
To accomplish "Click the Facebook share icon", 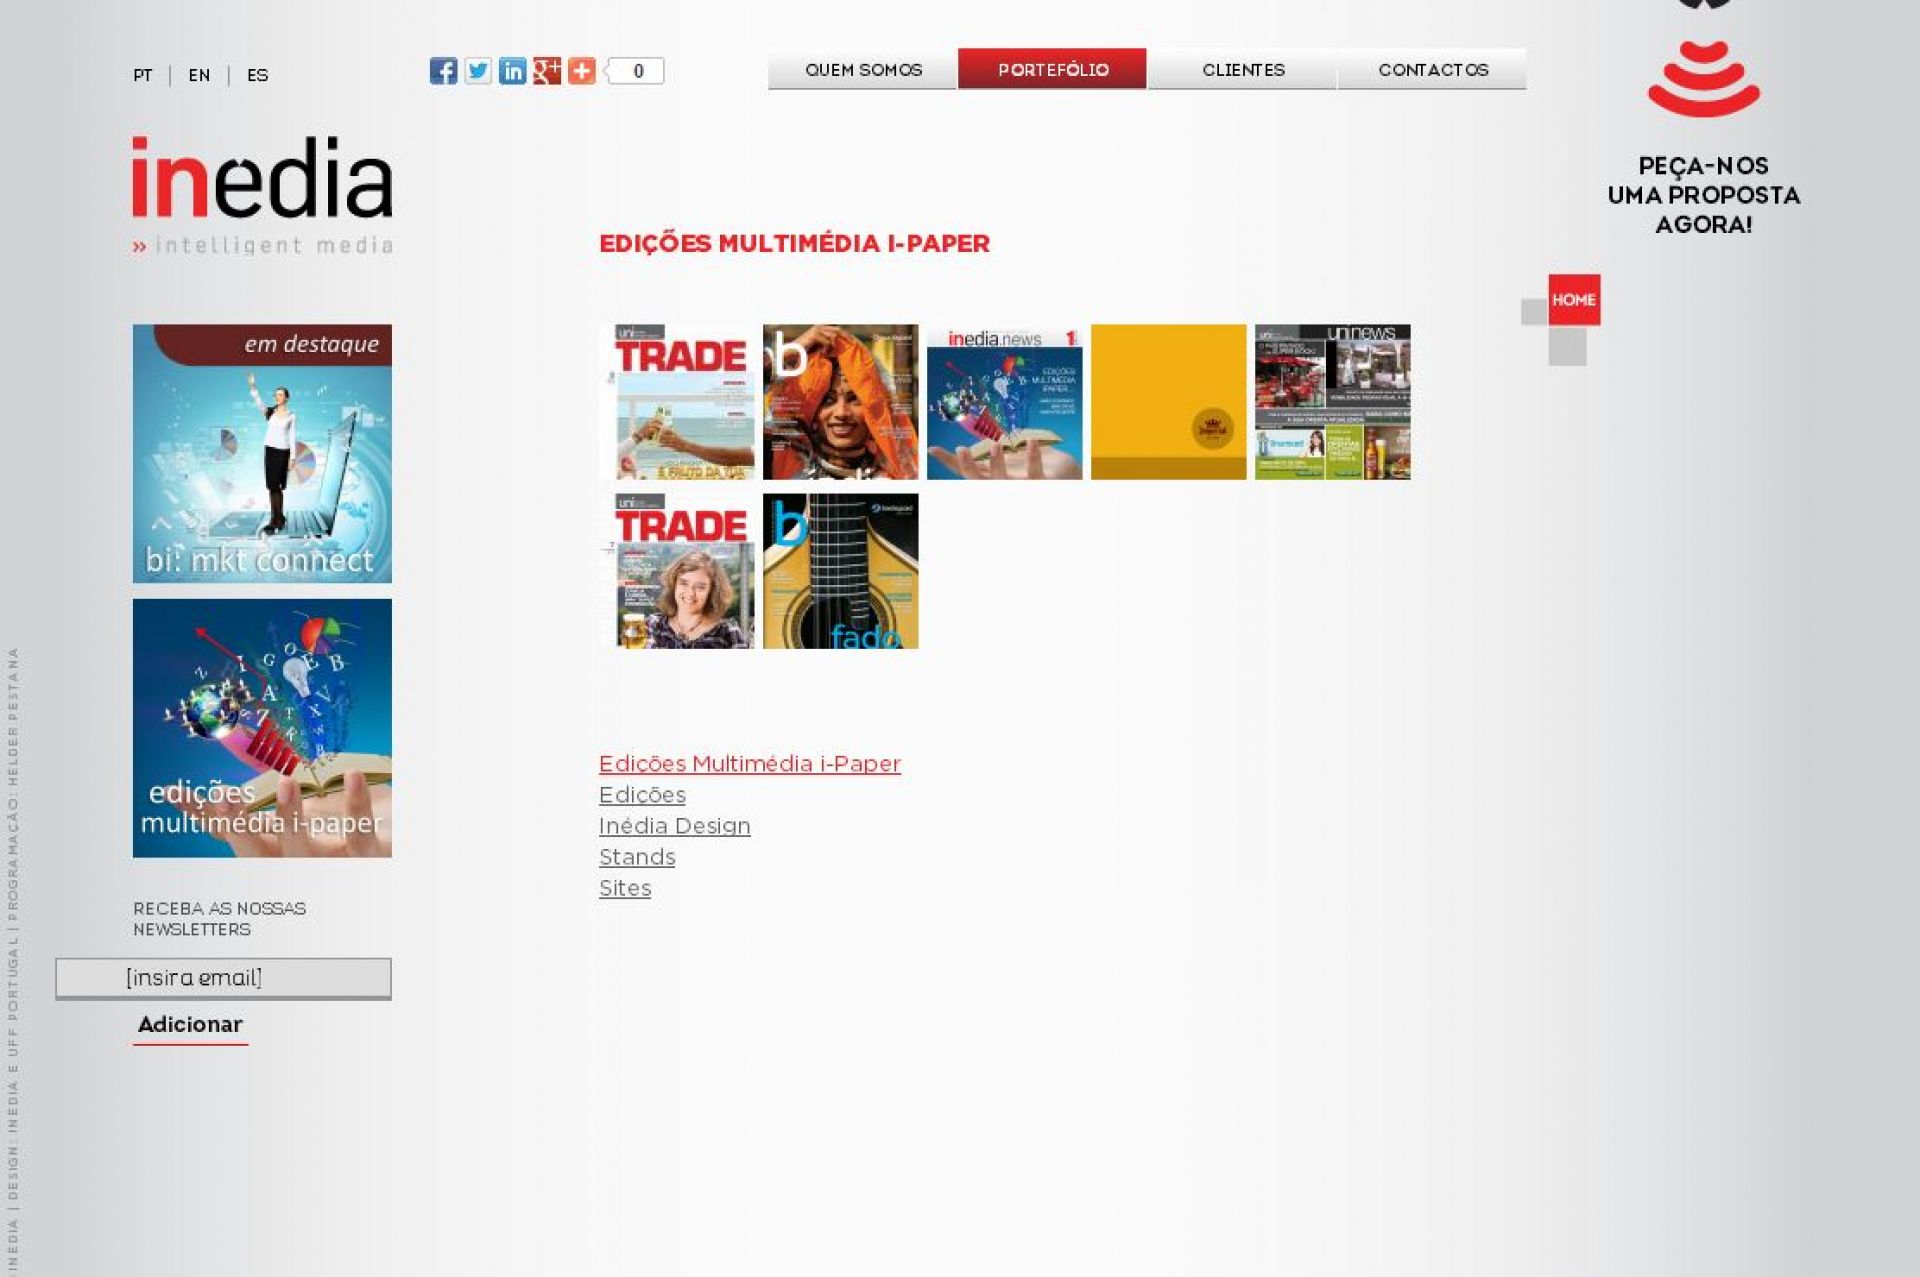I will [x=443, y=71].
